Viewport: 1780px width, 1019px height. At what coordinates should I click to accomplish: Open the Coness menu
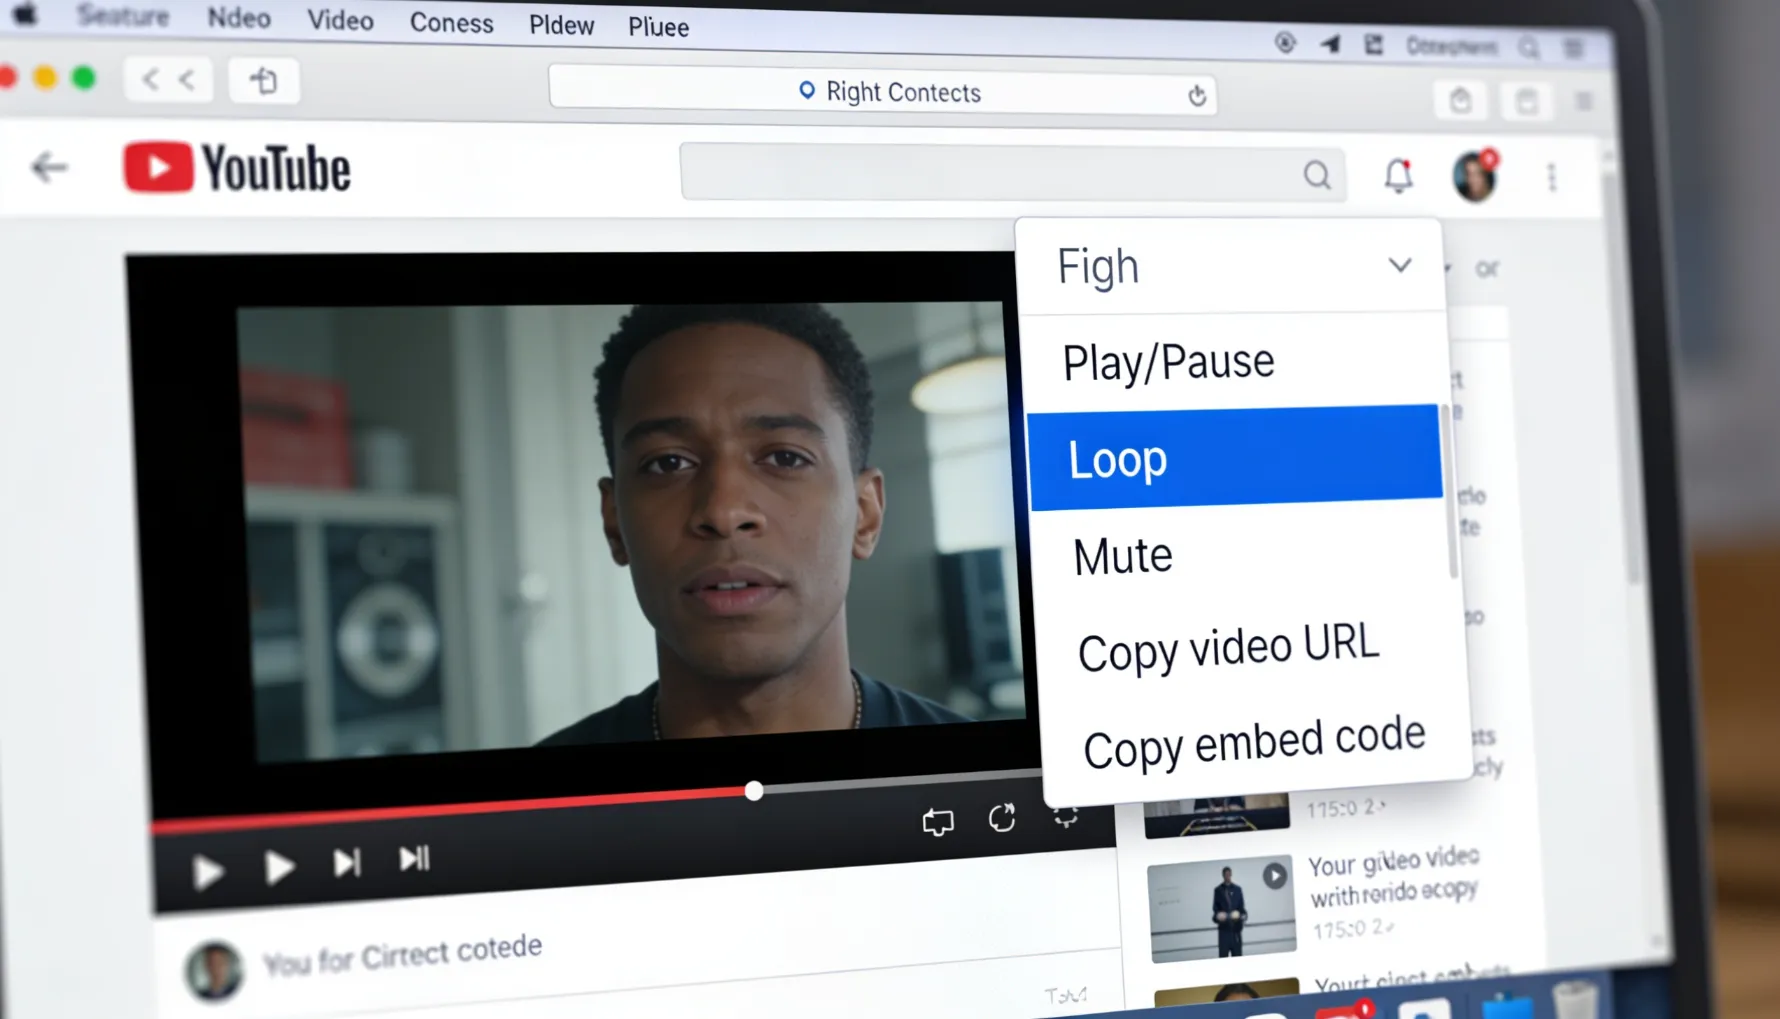(x=451, y=23)
